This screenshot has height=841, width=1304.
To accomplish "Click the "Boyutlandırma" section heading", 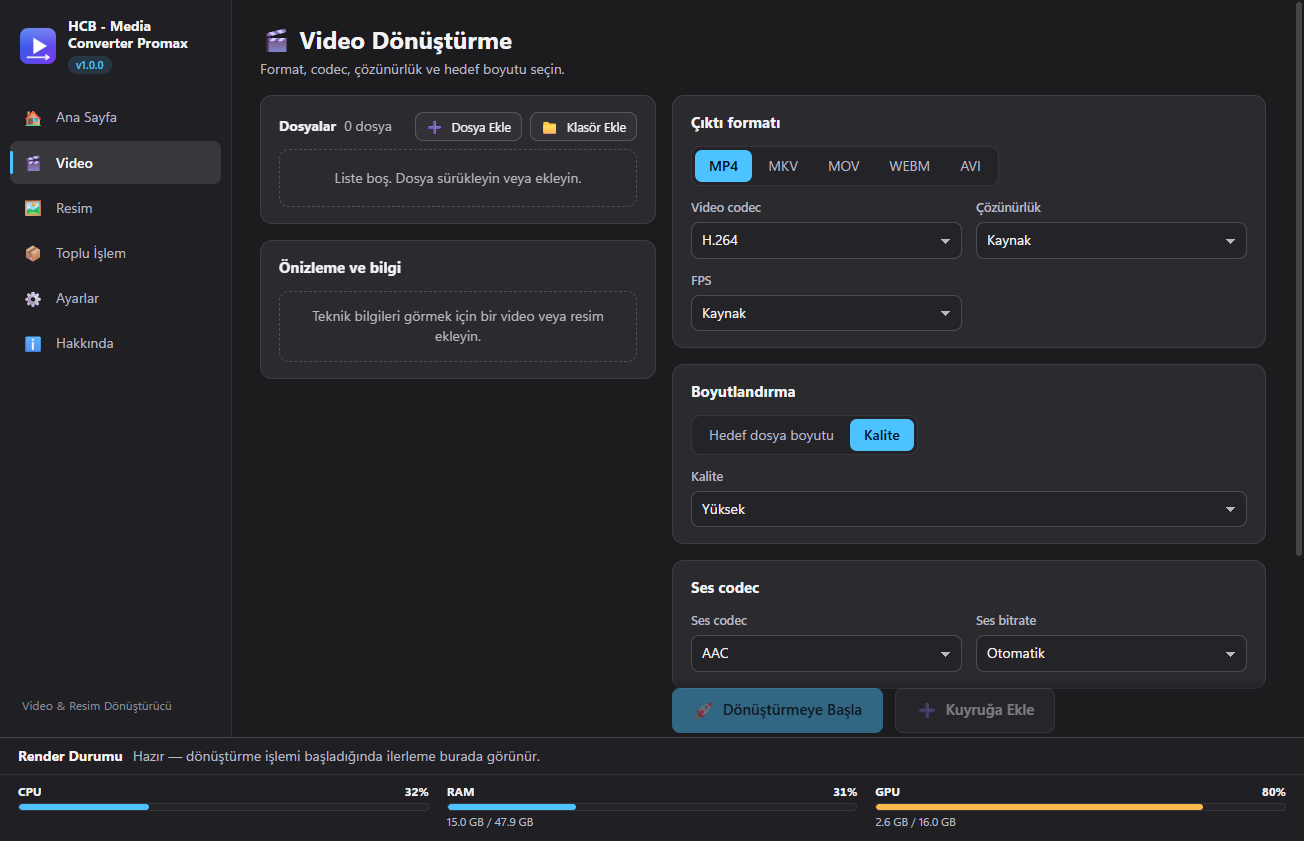I will coord(743,392).
